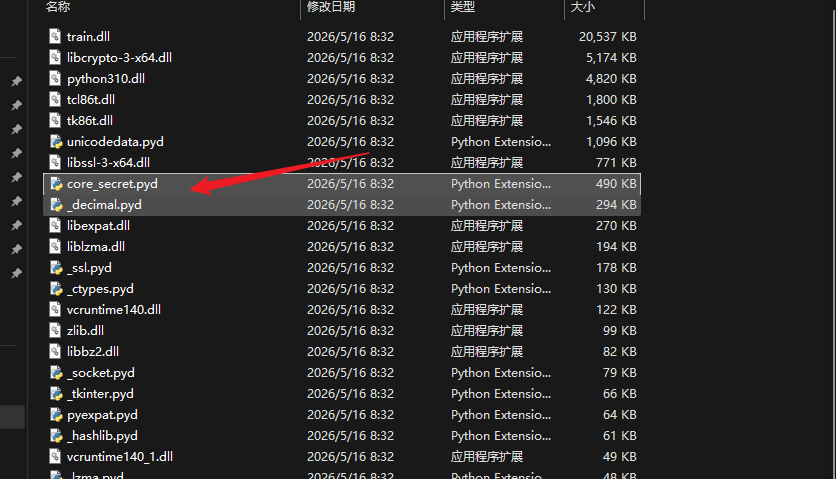Select file name libssl-3-x64.dll
Viewport: 836px width, 479px height.
108,163
